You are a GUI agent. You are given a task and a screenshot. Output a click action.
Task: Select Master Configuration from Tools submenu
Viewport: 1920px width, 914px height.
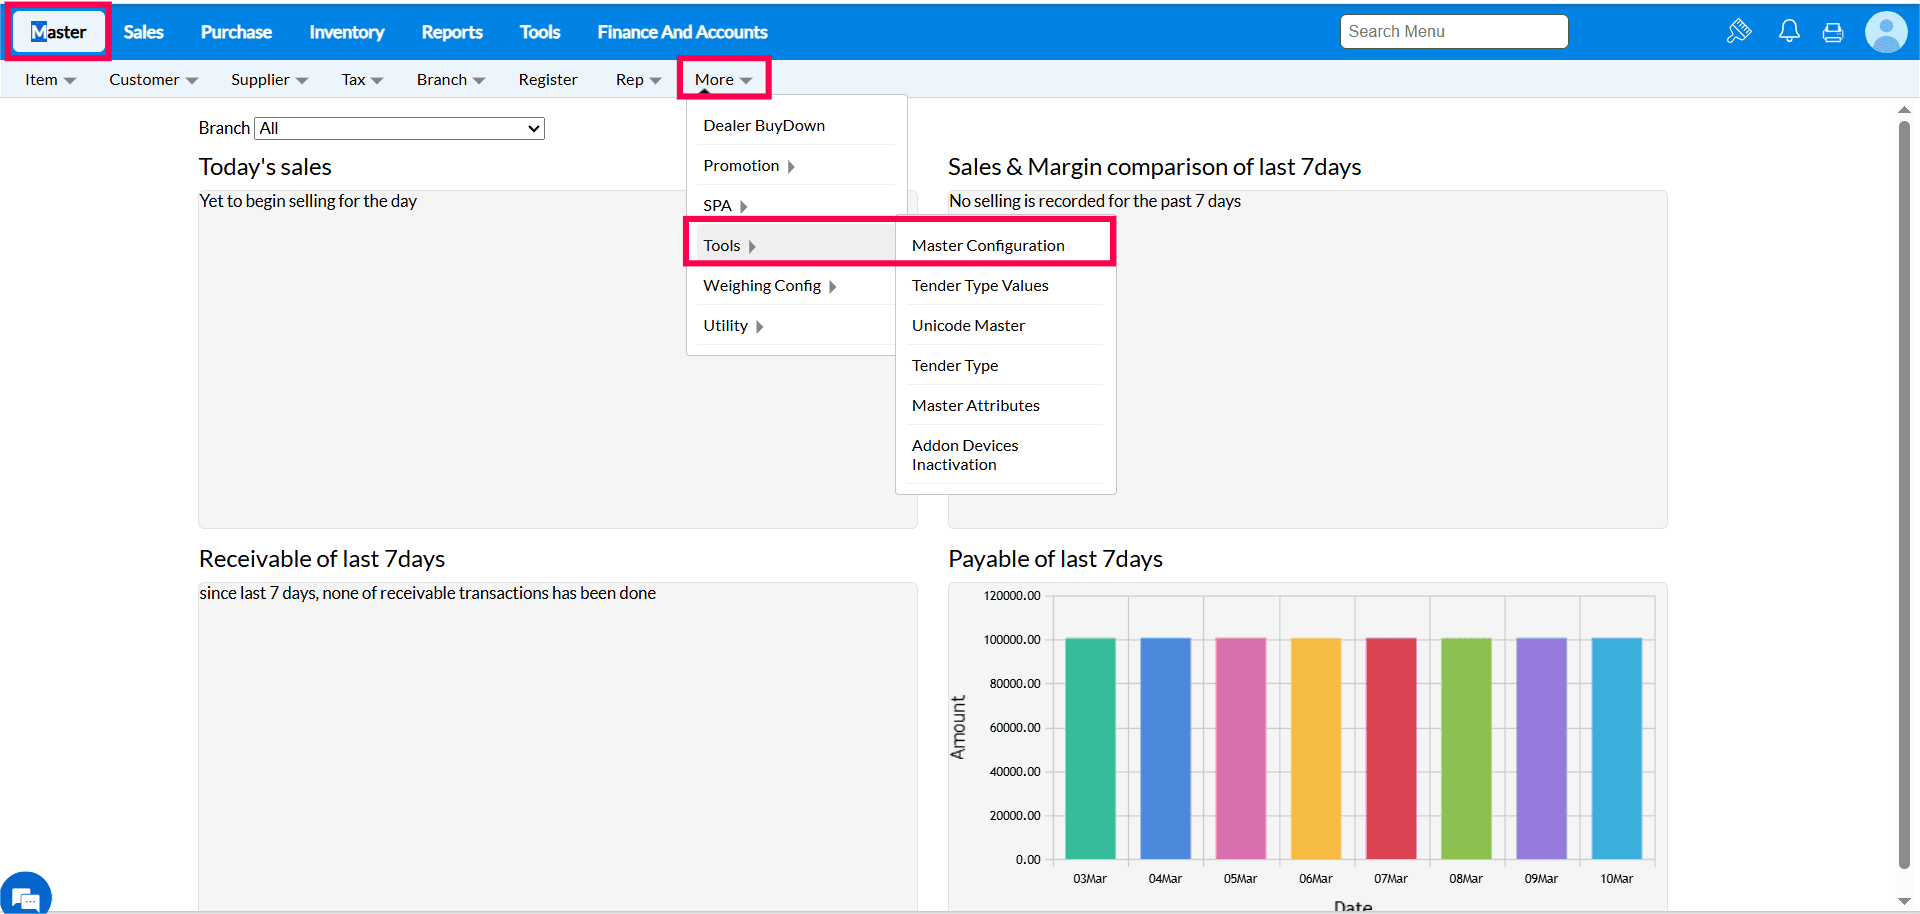(988, 245)
